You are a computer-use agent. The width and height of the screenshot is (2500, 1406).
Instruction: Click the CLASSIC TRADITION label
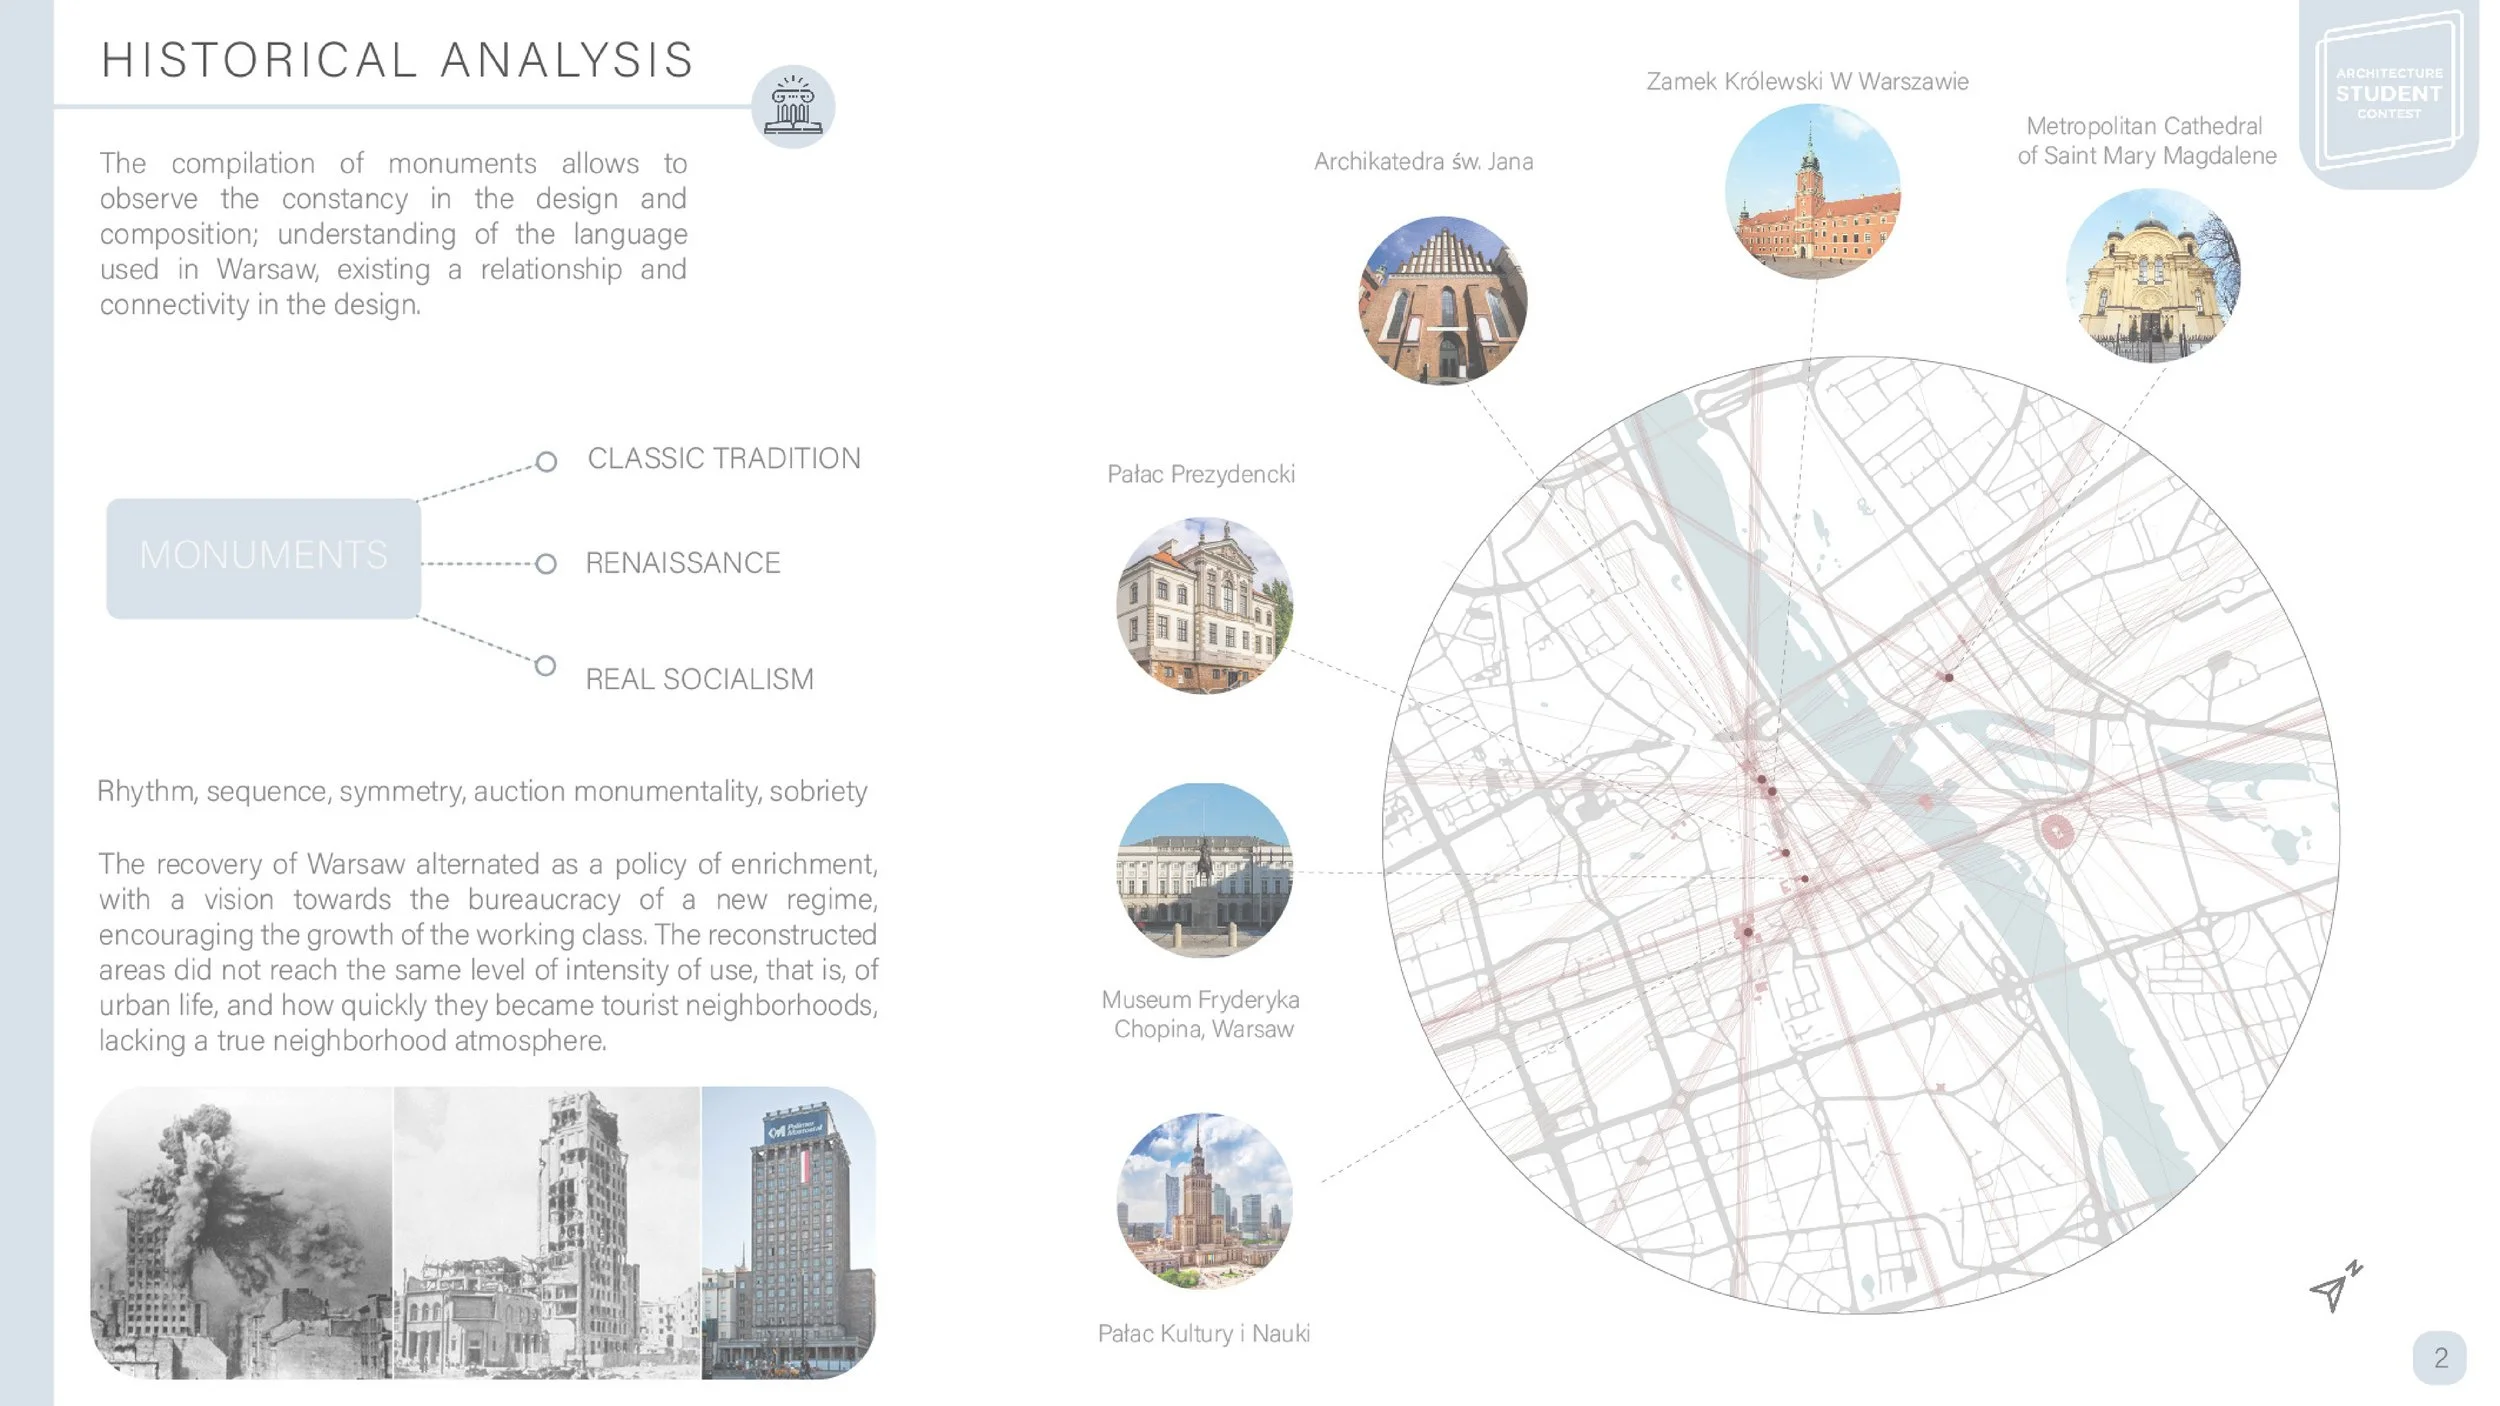click(723, 458)
